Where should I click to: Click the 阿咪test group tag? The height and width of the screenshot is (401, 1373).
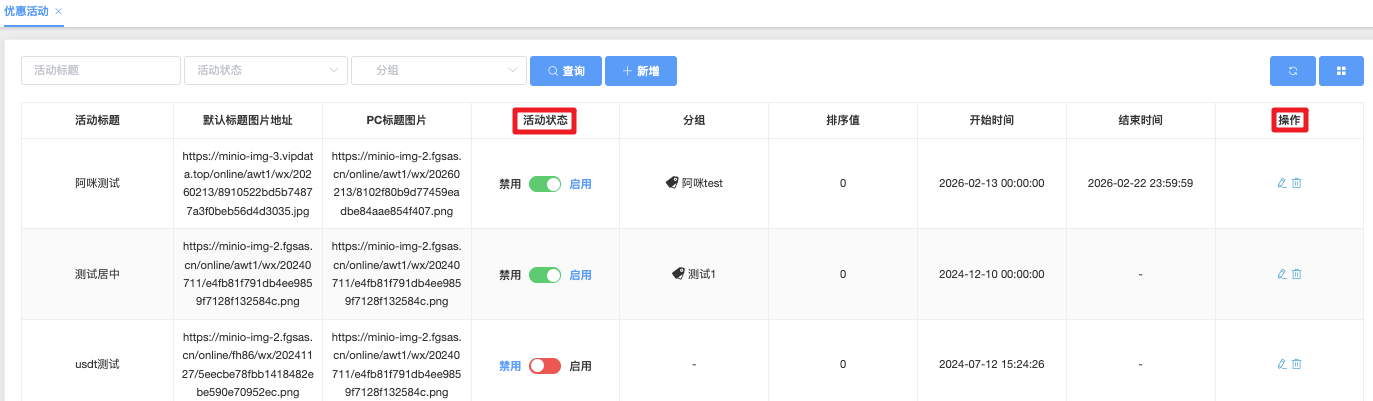click(x=694, y=183)
